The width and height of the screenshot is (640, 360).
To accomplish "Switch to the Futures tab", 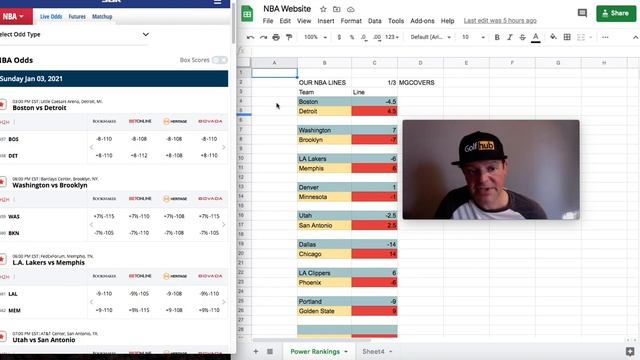I will click(x=77, y=16).
